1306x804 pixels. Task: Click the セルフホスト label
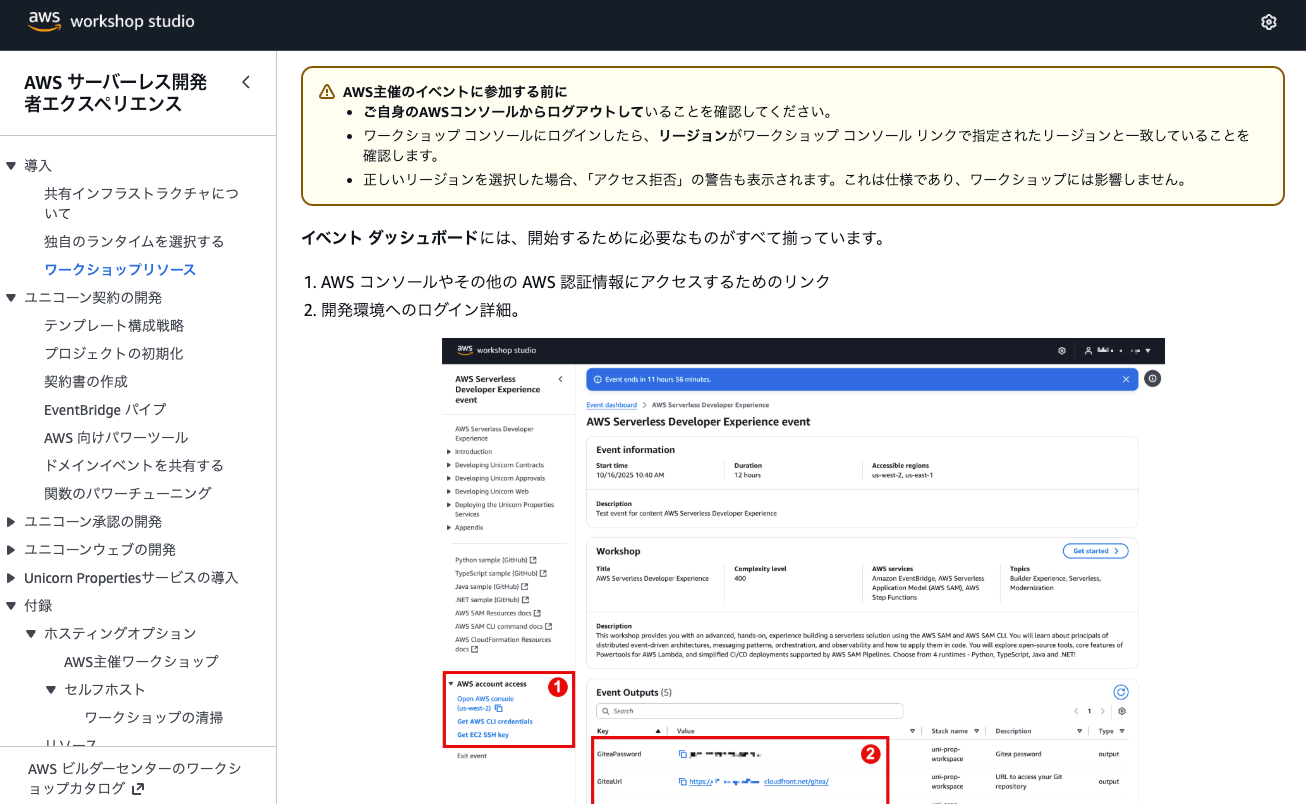[105, 690]
